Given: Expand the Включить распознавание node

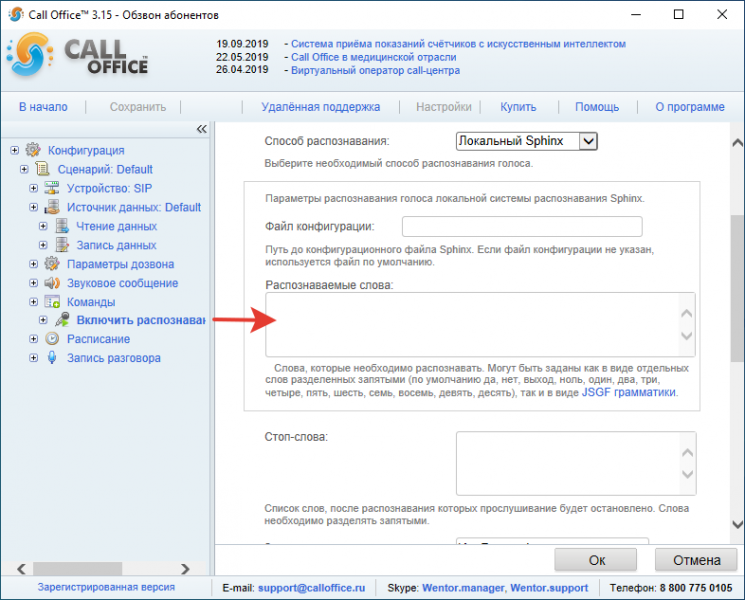Looking at the screenshot, I should click(43, 320).
